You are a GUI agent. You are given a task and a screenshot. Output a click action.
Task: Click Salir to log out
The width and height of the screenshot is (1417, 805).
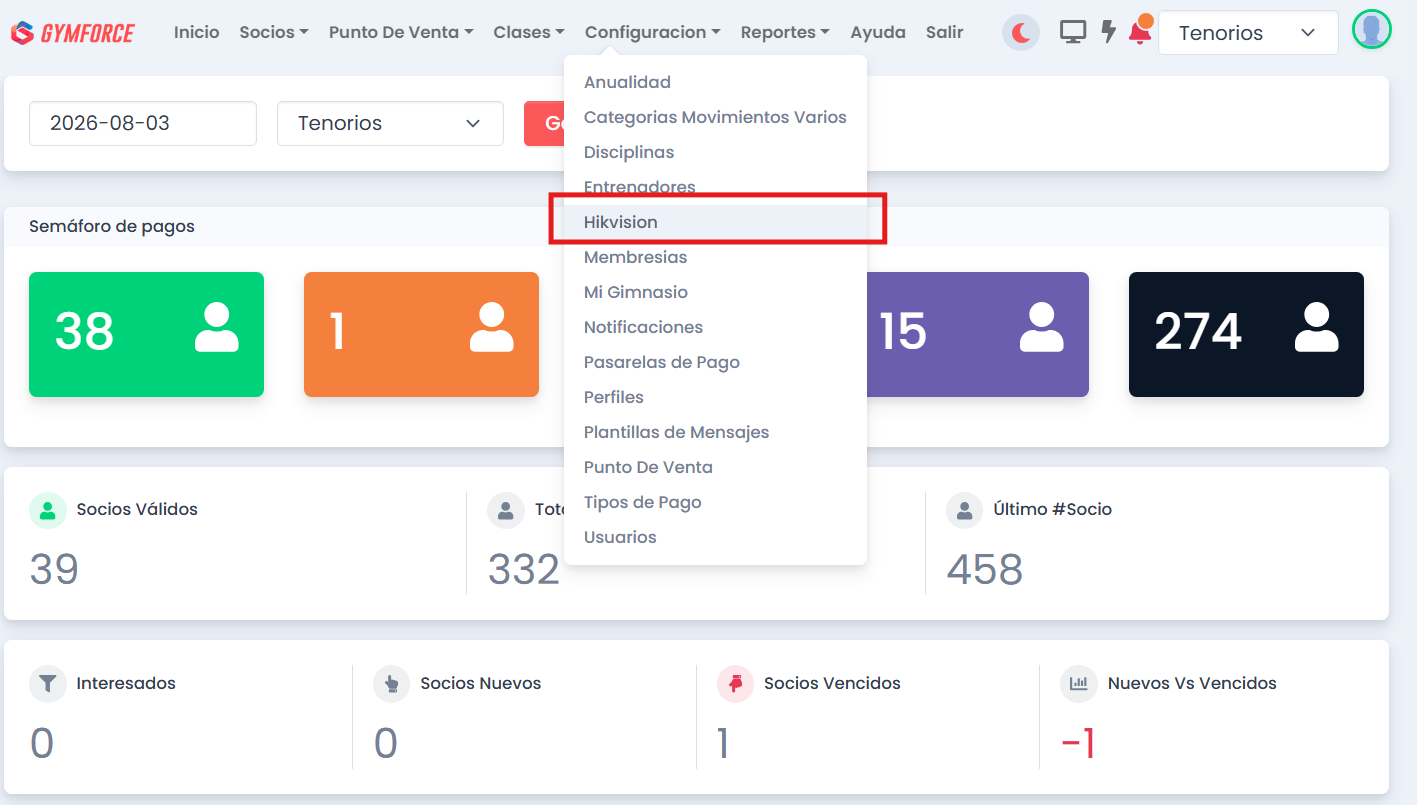click(x=945, y=32)
